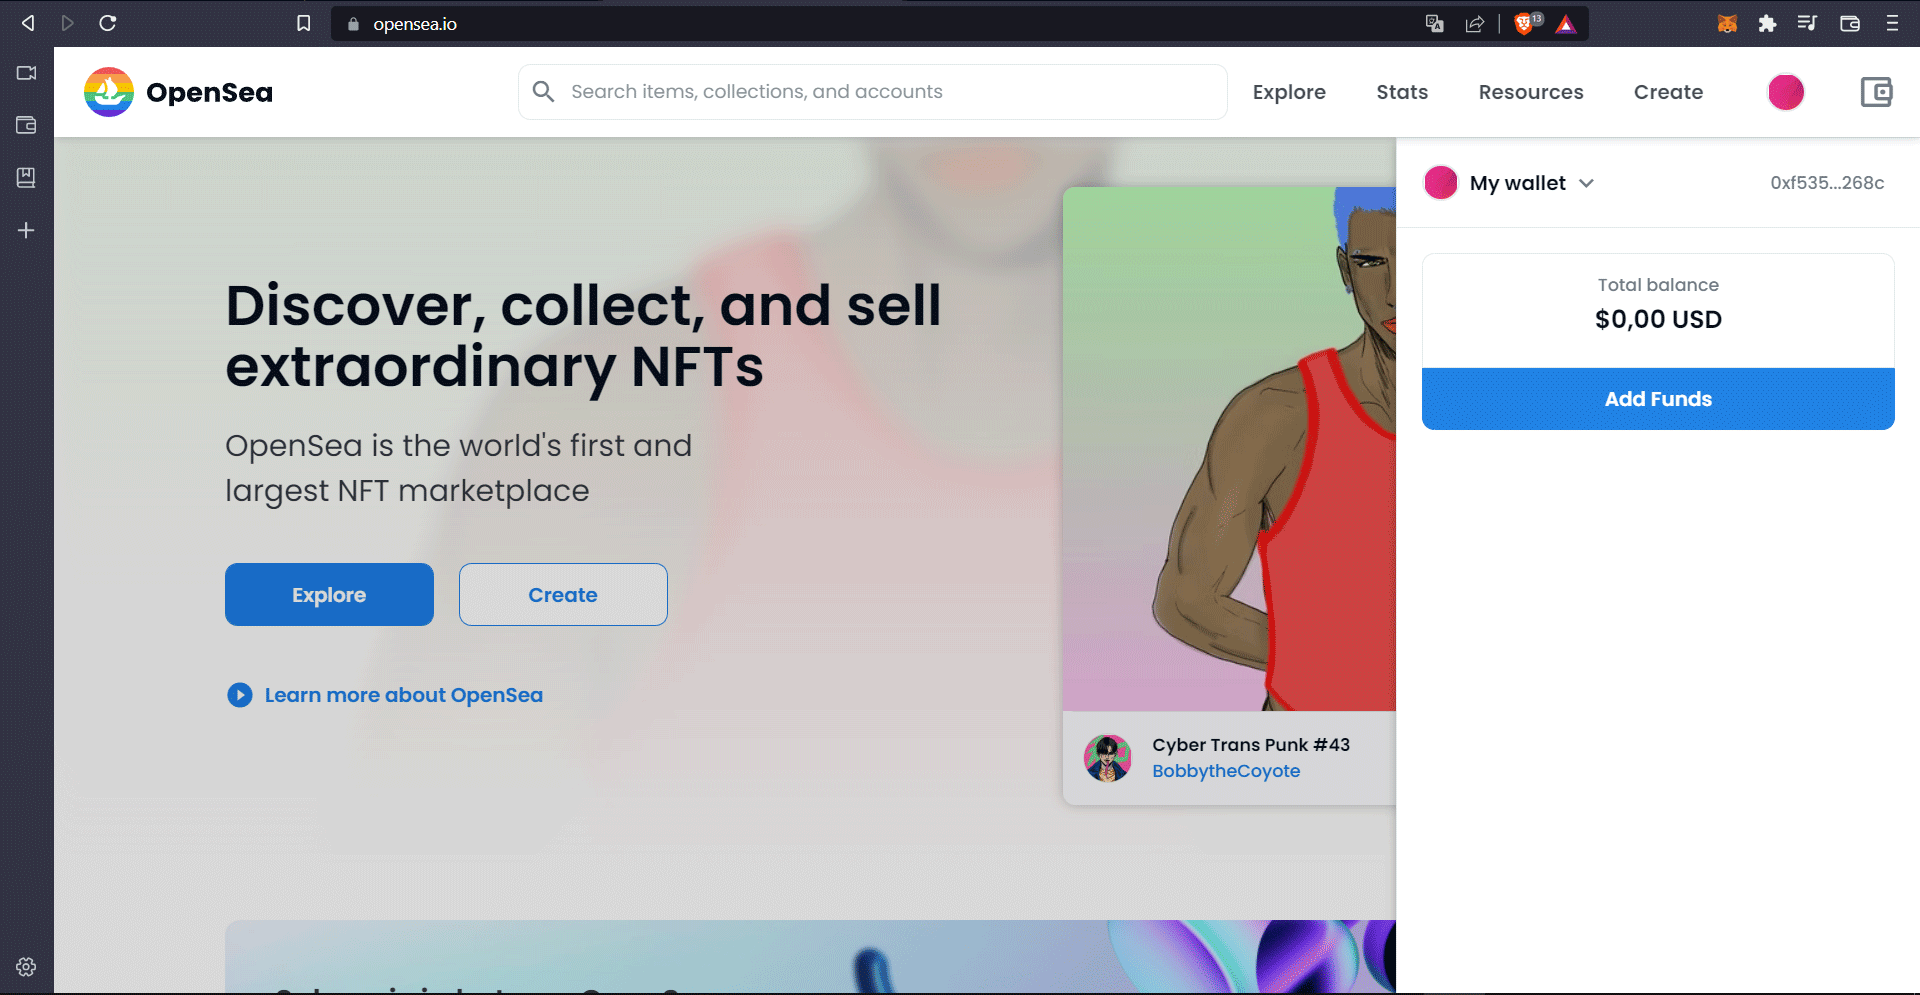Open the Brave Rewards triangle icon
This screenshot has height=995, width=1920.
click(x=1566, y=24)
